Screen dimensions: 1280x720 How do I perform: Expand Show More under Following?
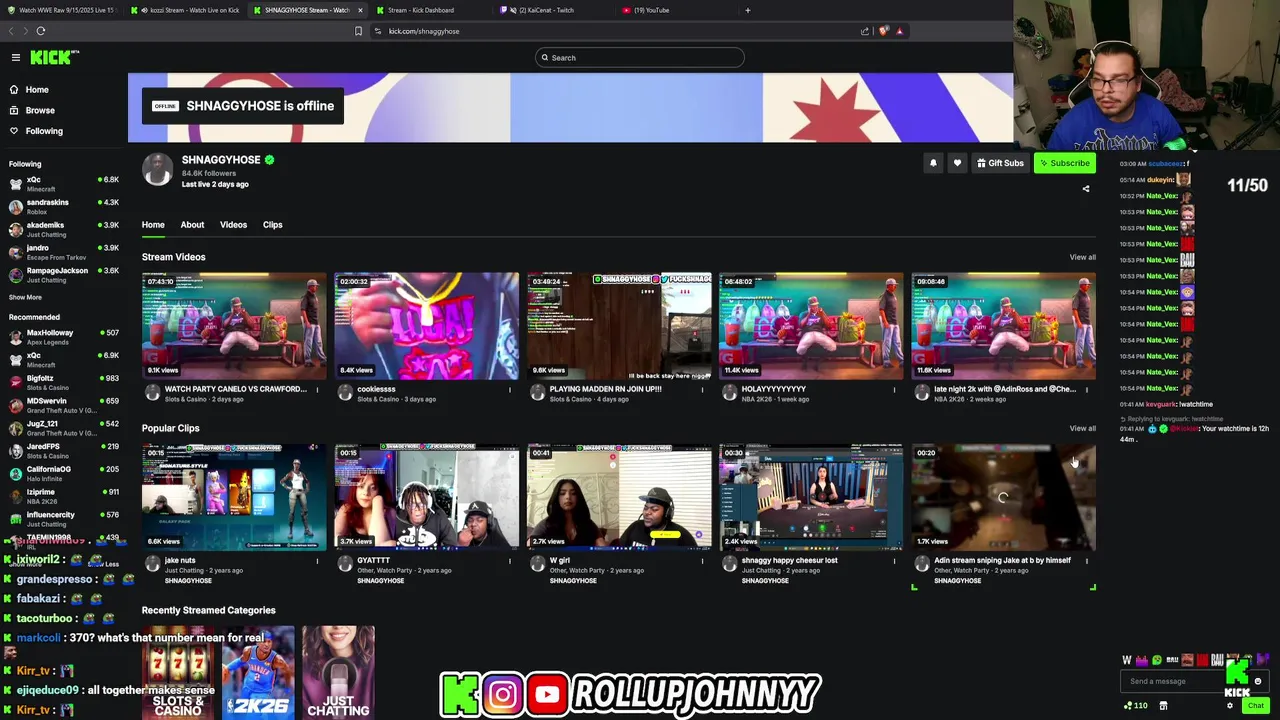25,297
